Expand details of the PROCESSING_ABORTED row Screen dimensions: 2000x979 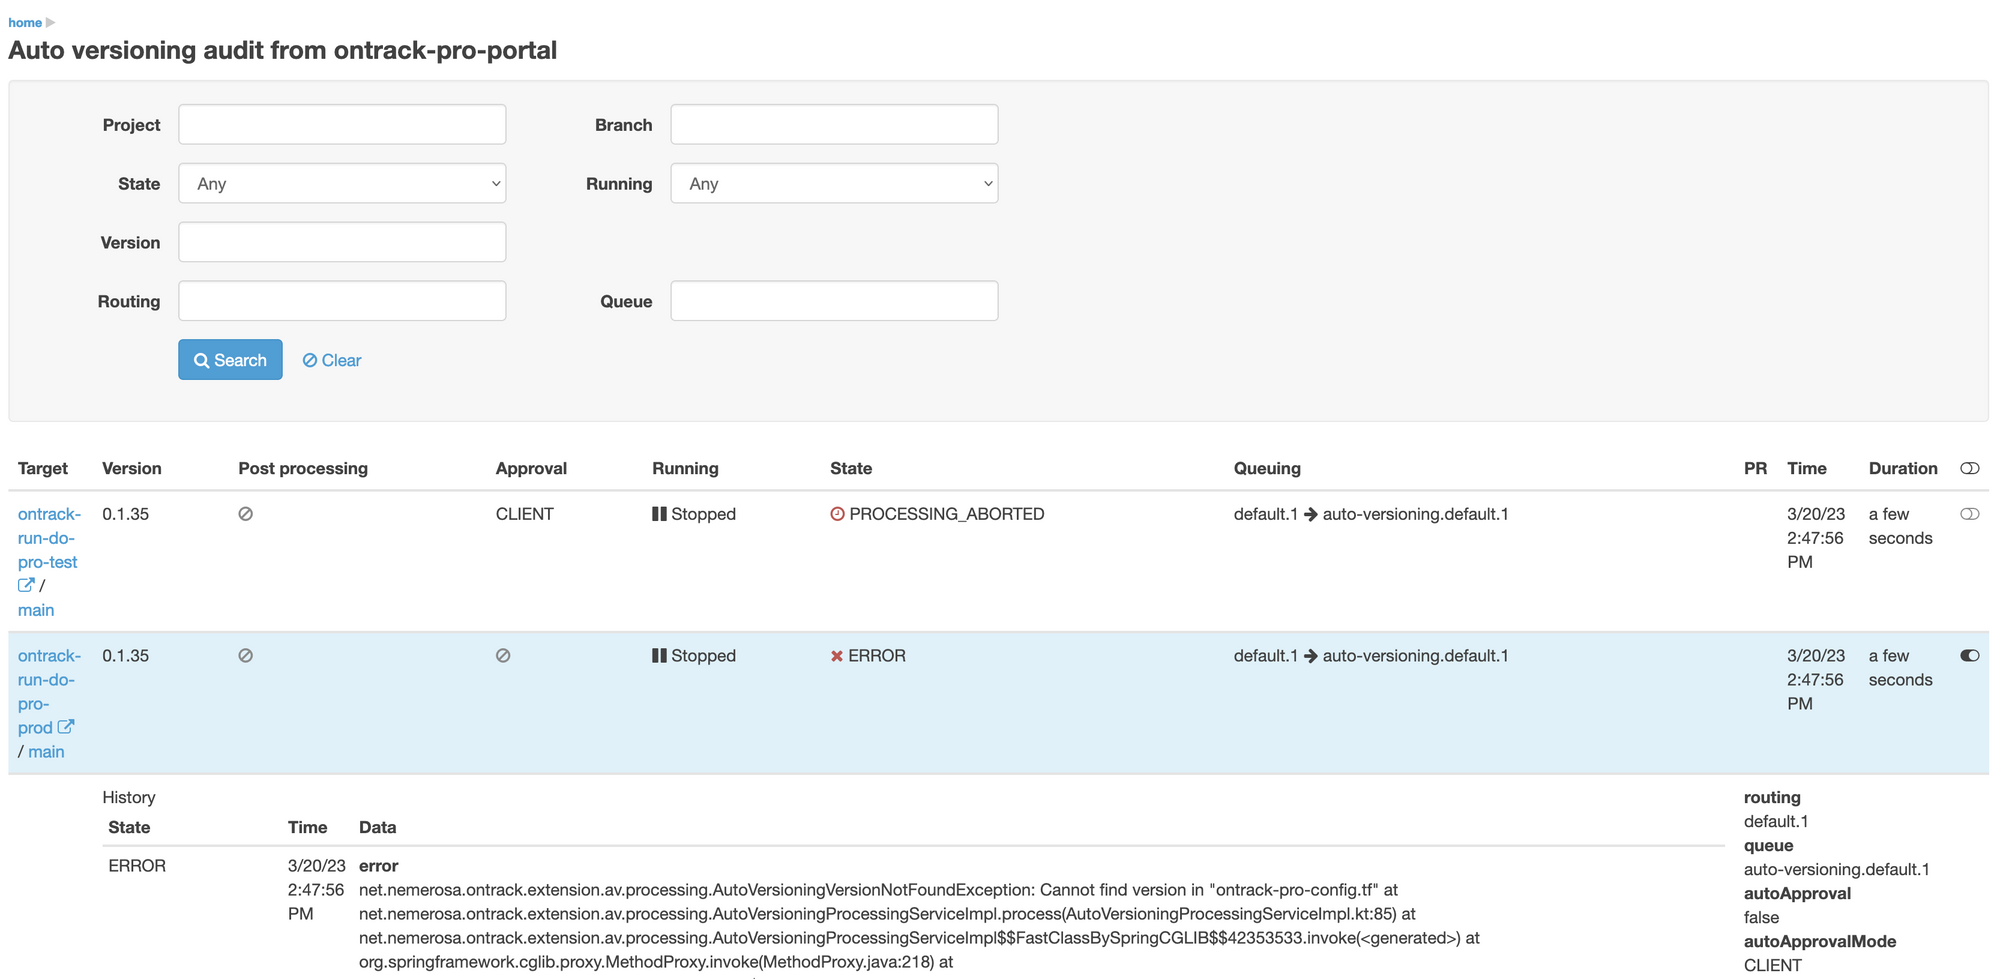pos(1969,514)
